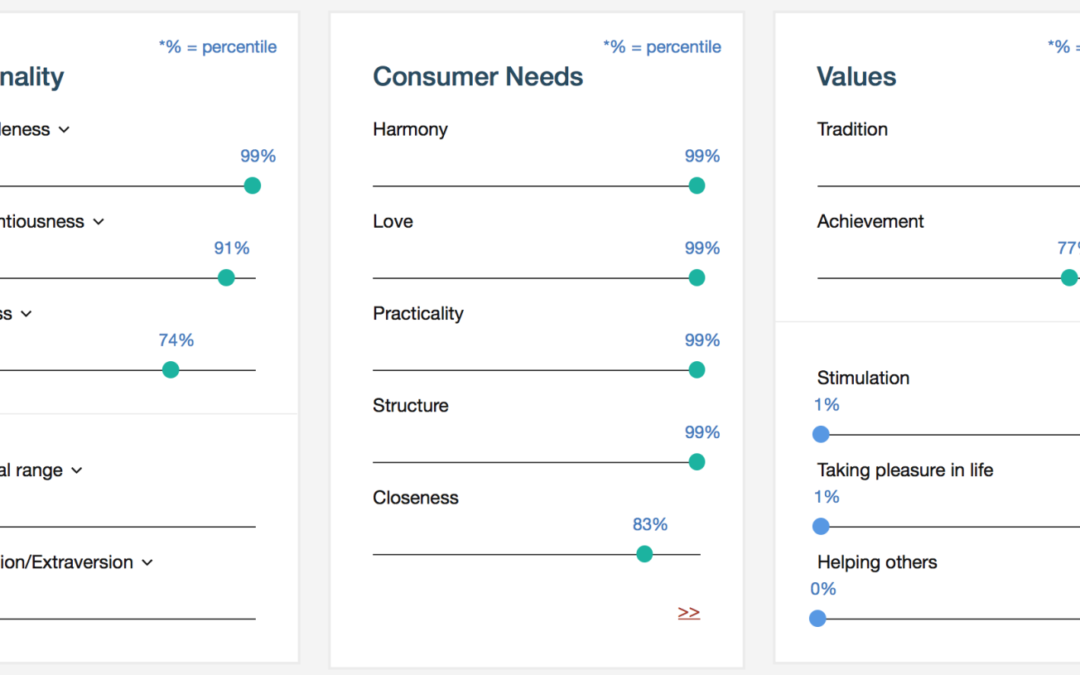This screenshot has height=675, width=1080.
Task: Click the 74% green slider handle
Action: point(171,370)
